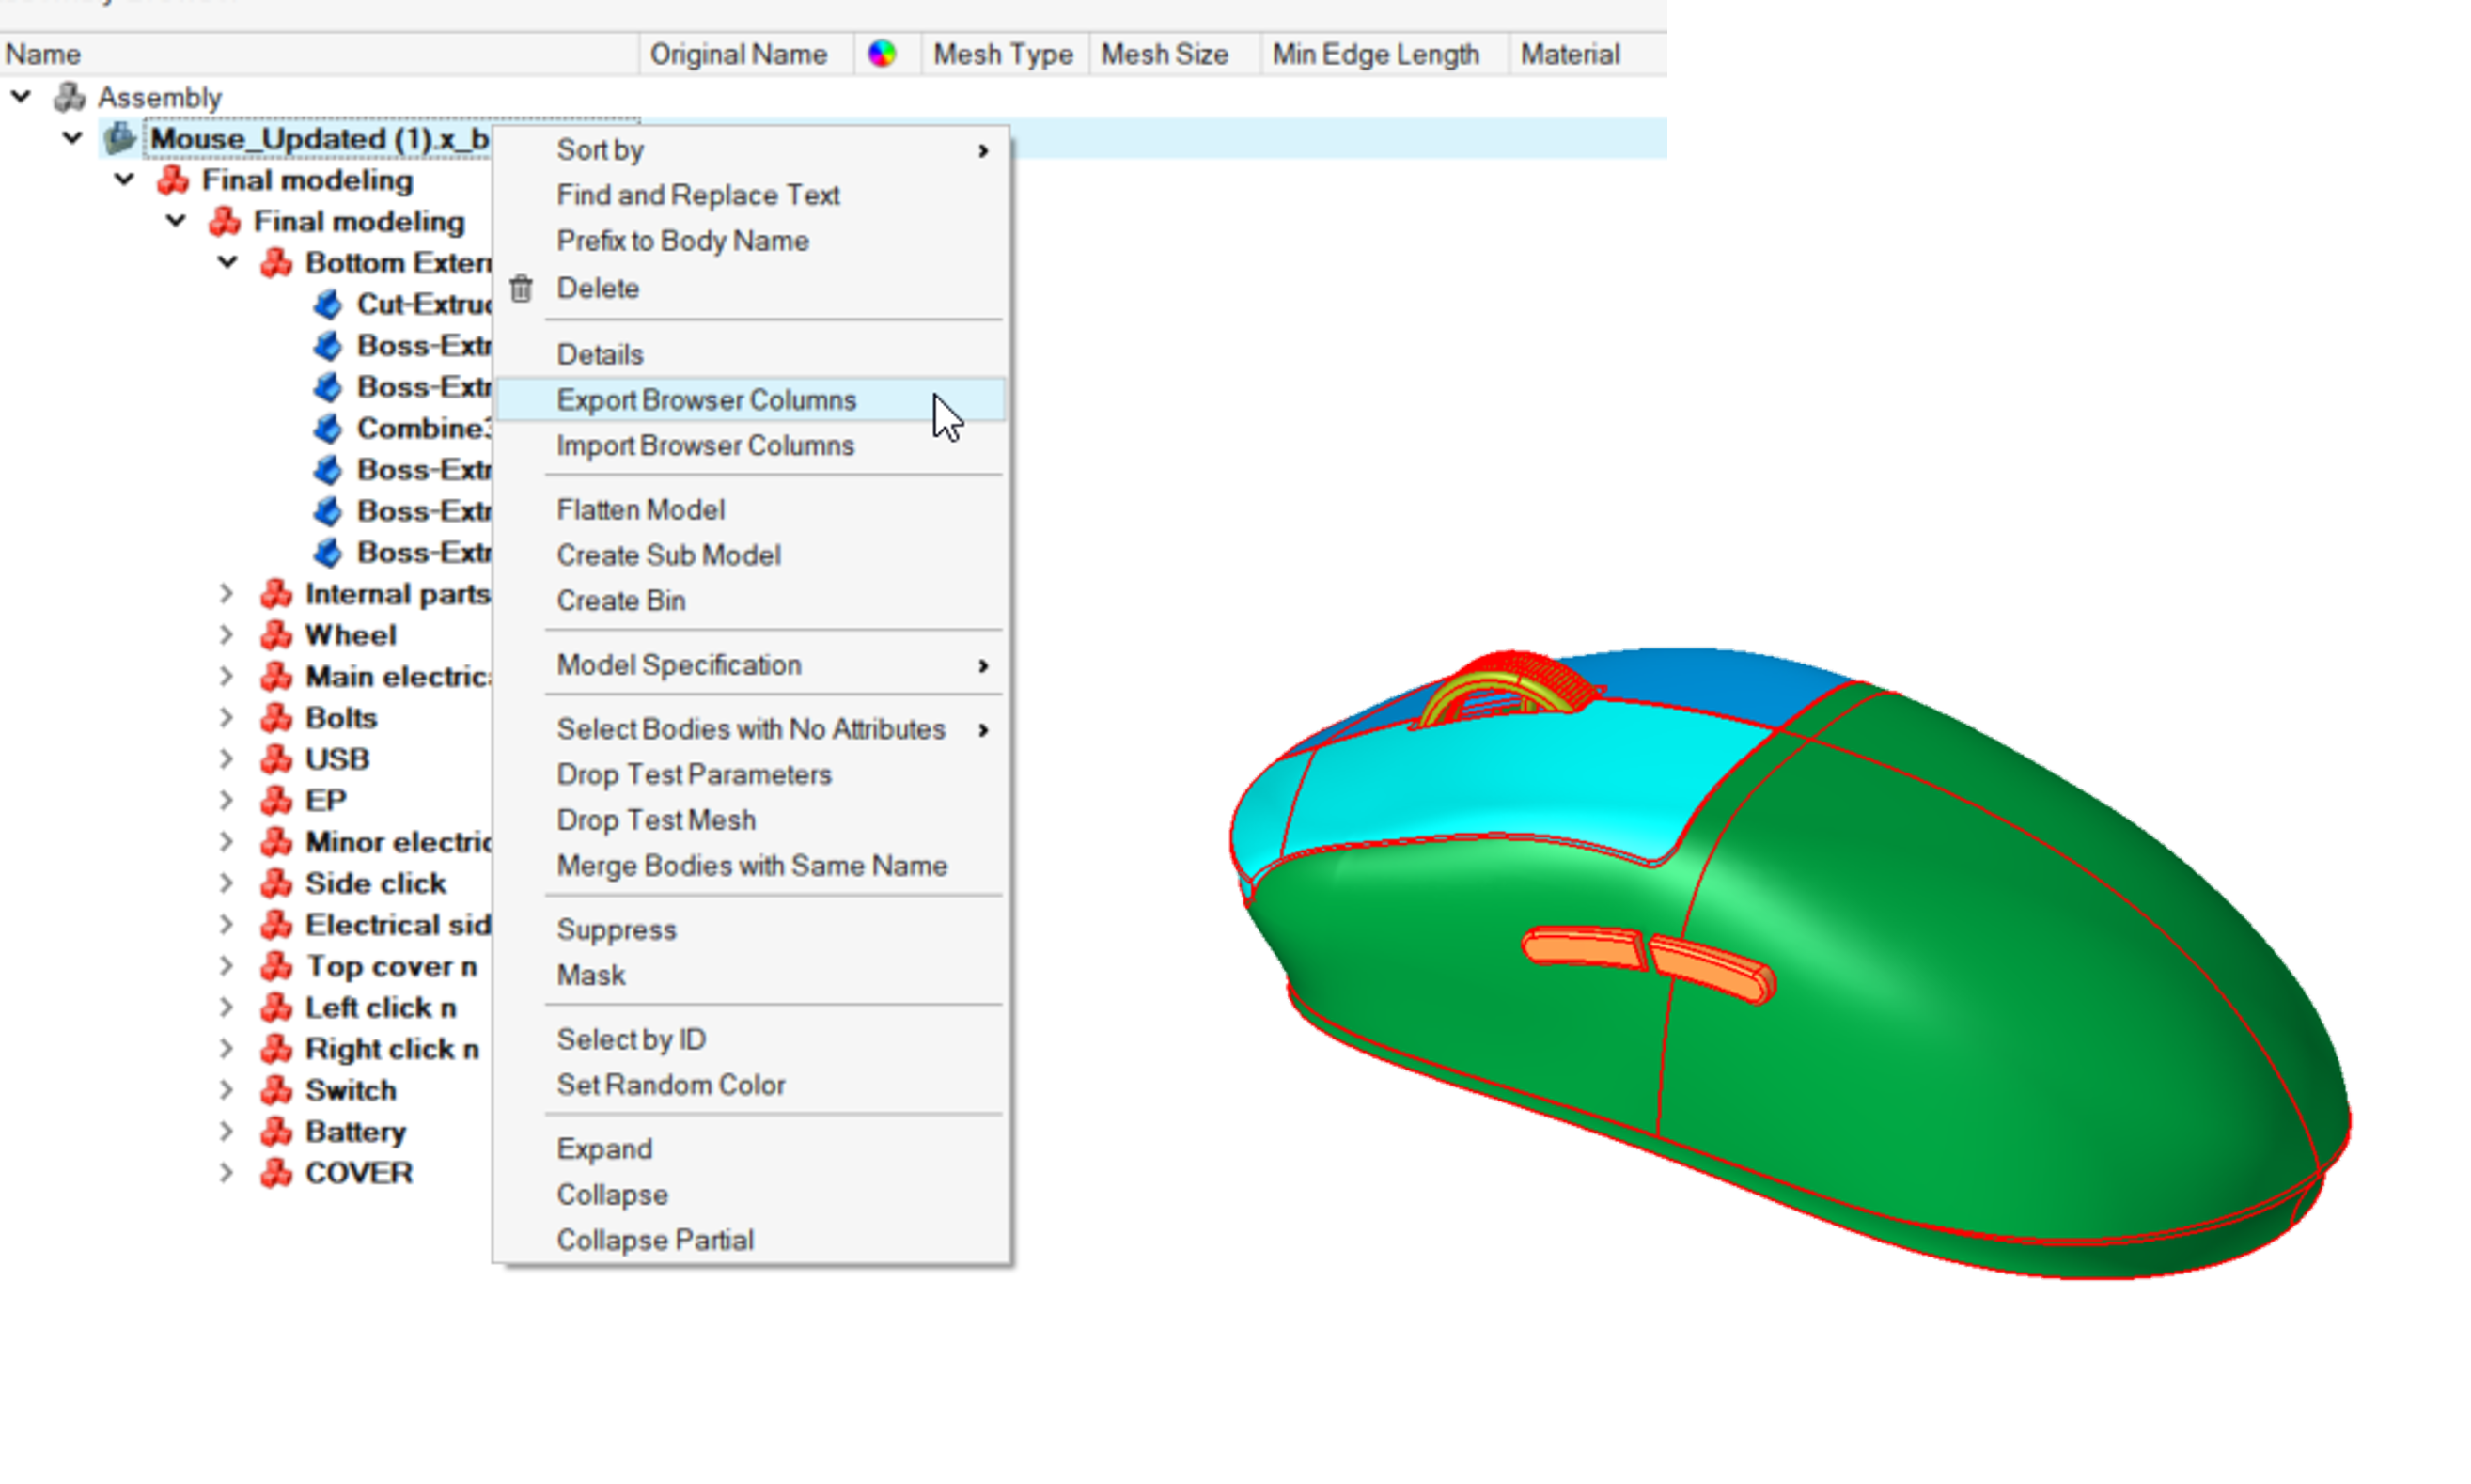Click the trash icon beside Delete
This screenshot has width=2471, height=1484.
(521, 289)
